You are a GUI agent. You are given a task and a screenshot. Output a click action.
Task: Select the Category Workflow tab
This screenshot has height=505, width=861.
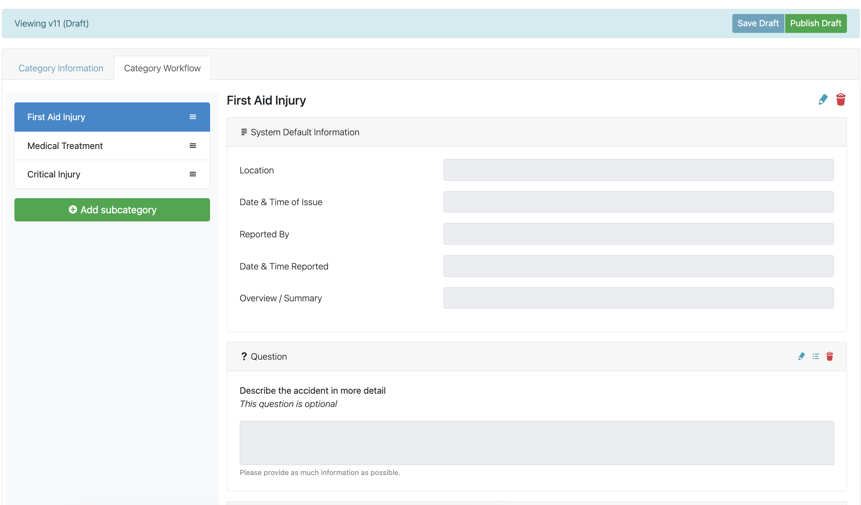[x=162, y=68]
